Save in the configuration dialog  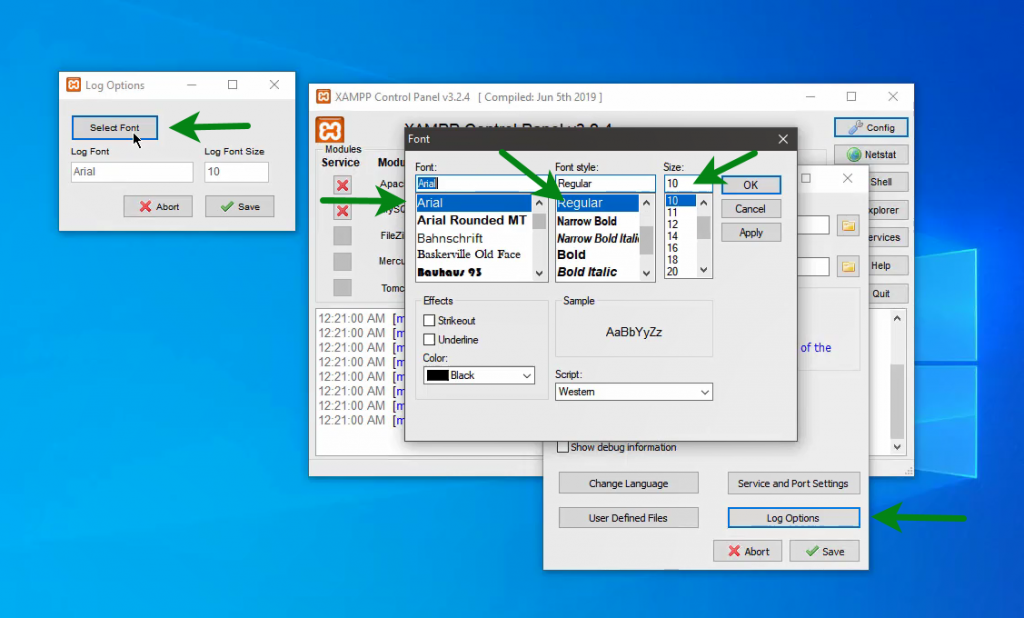point(824,551)
